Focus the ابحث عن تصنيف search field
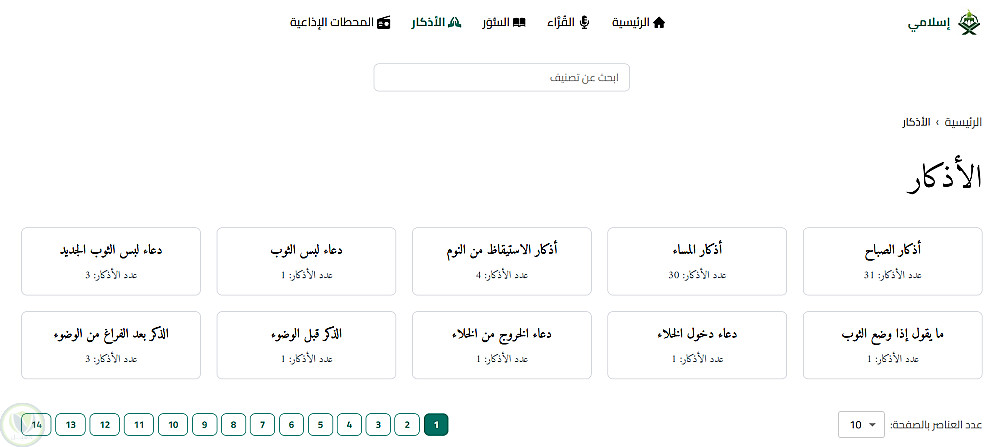1000x447 pixels. (502, 77)
